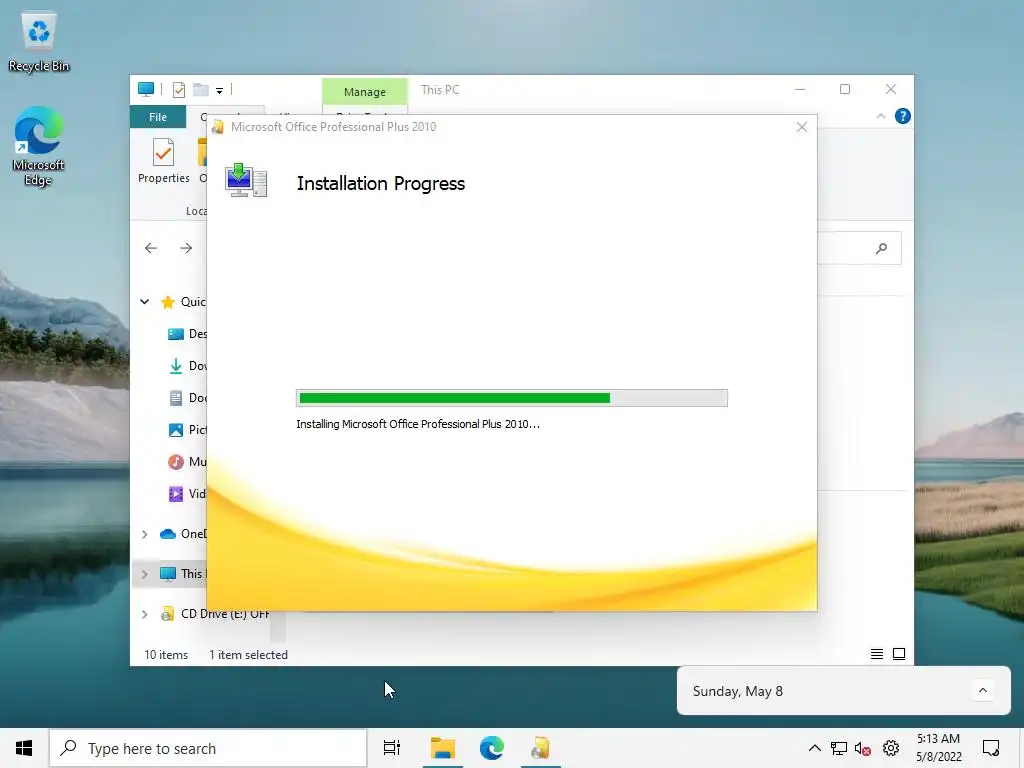Image resolution: width=1024 pixels, height=768 pixels.
Task: Select the OneDrive cloud item
Action: click(183, 534)
